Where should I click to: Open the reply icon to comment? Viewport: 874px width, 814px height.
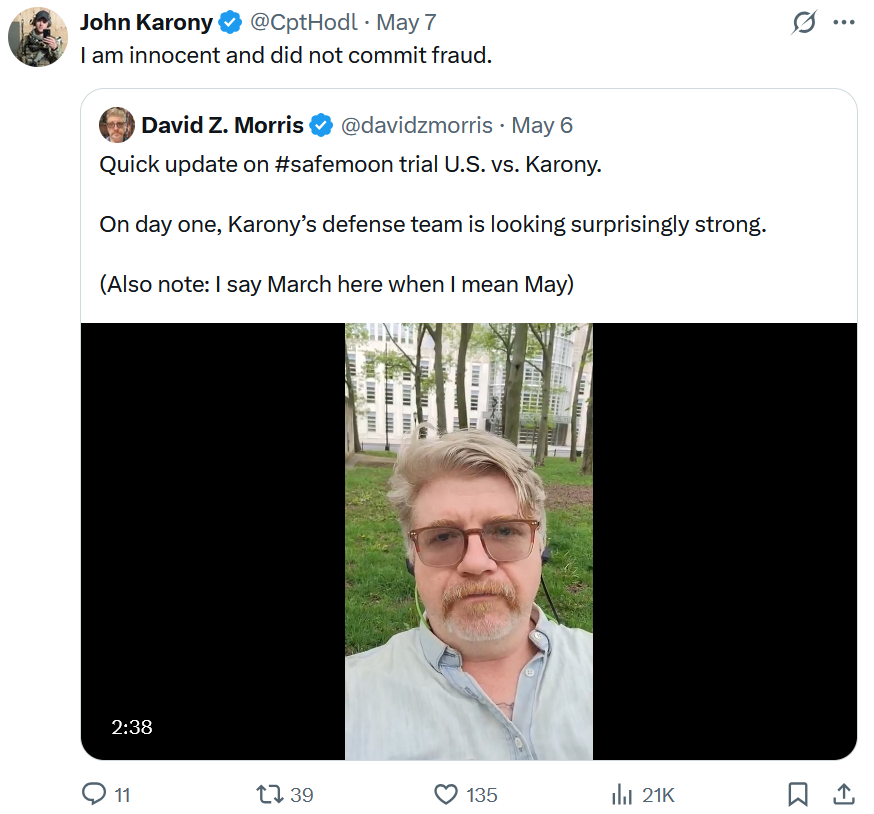point(96,795)
